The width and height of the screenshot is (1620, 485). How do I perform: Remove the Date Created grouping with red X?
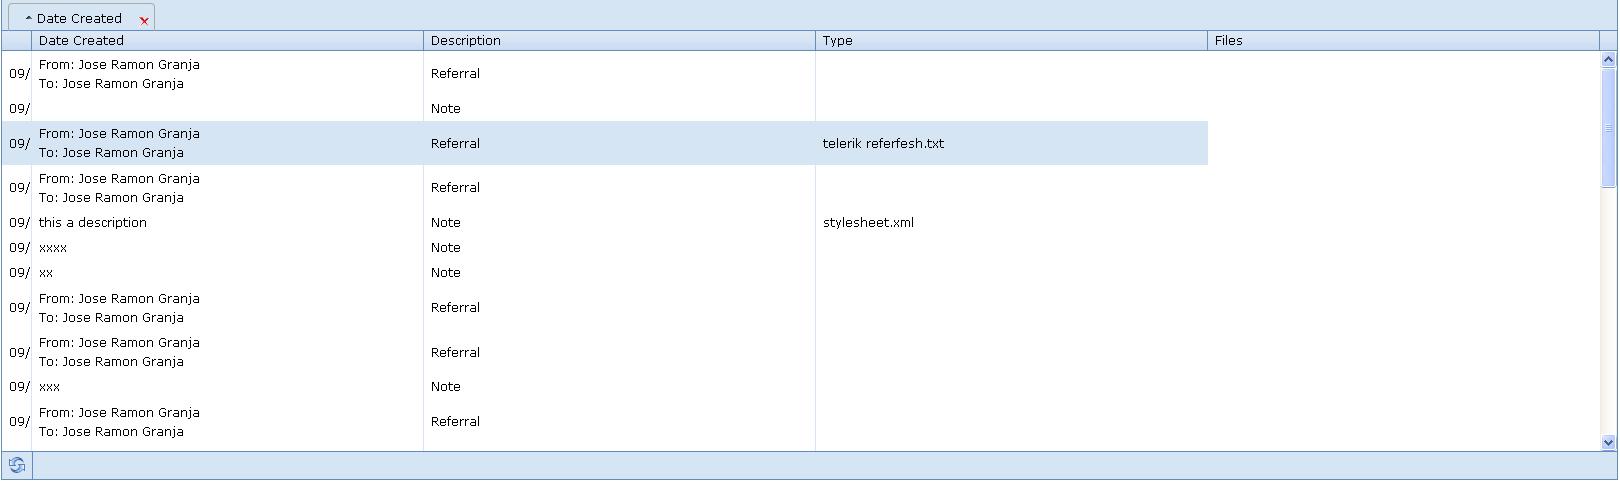pos(144,20)
